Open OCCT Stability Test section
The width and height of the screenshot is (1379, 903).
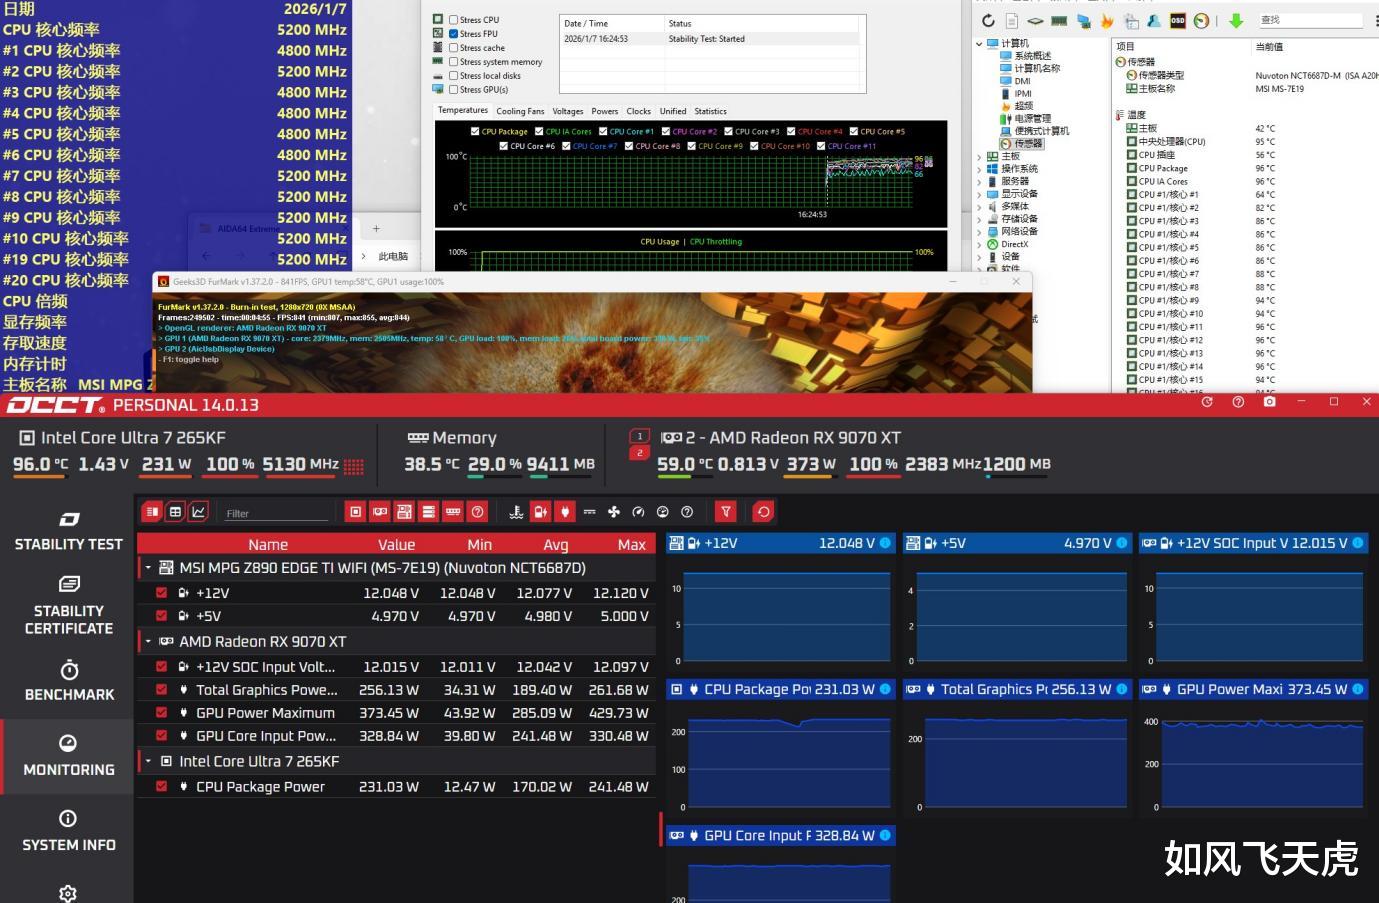[x=68, y=531]
